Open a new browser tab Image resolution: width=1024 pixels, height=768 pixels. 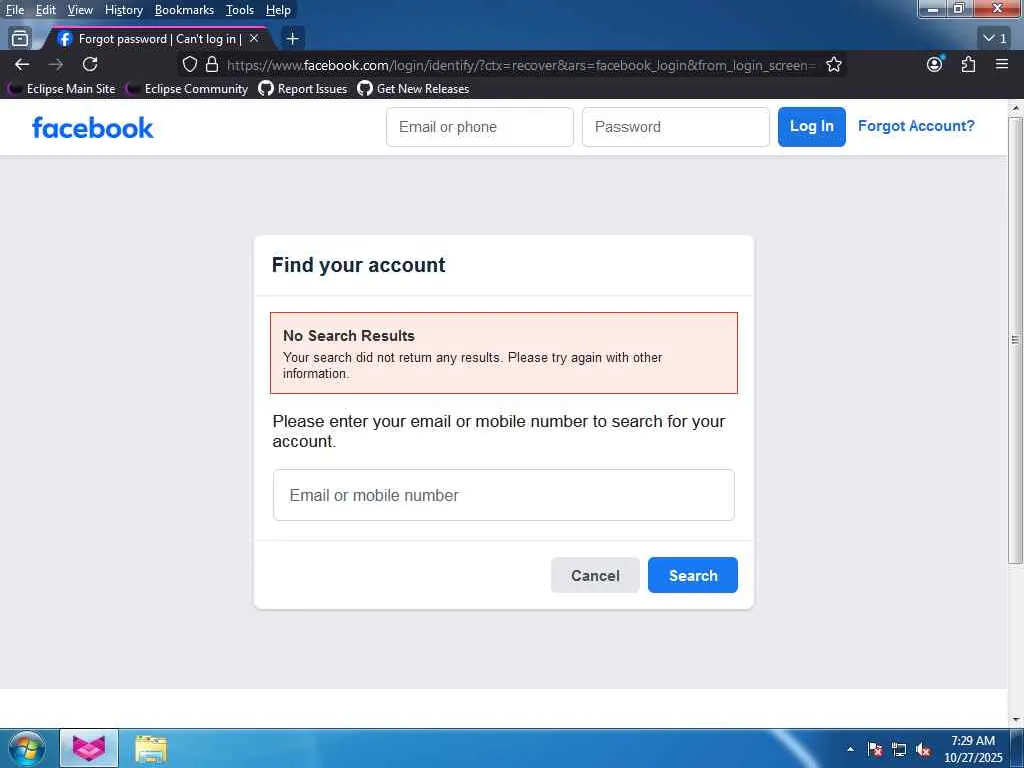(293, 39)
